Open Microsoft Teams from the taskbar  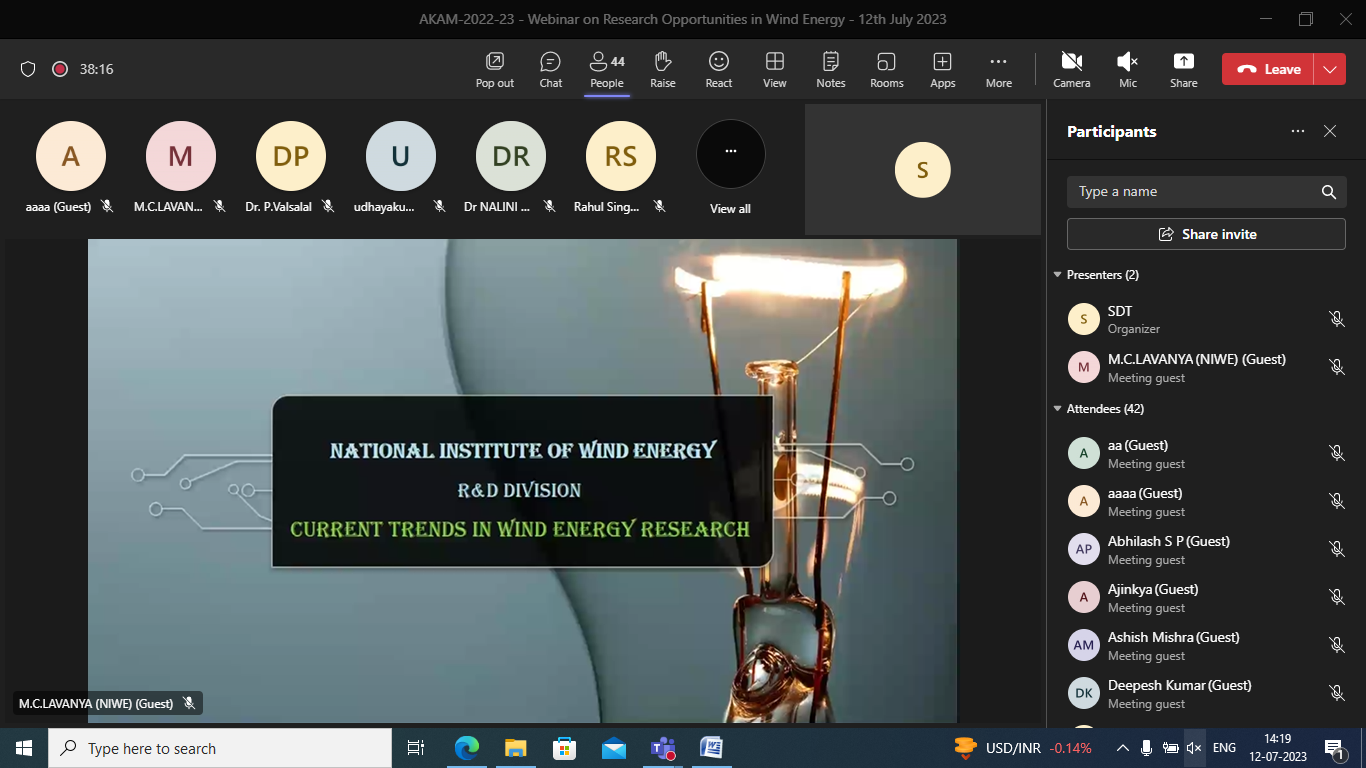[x=662, y=748]
